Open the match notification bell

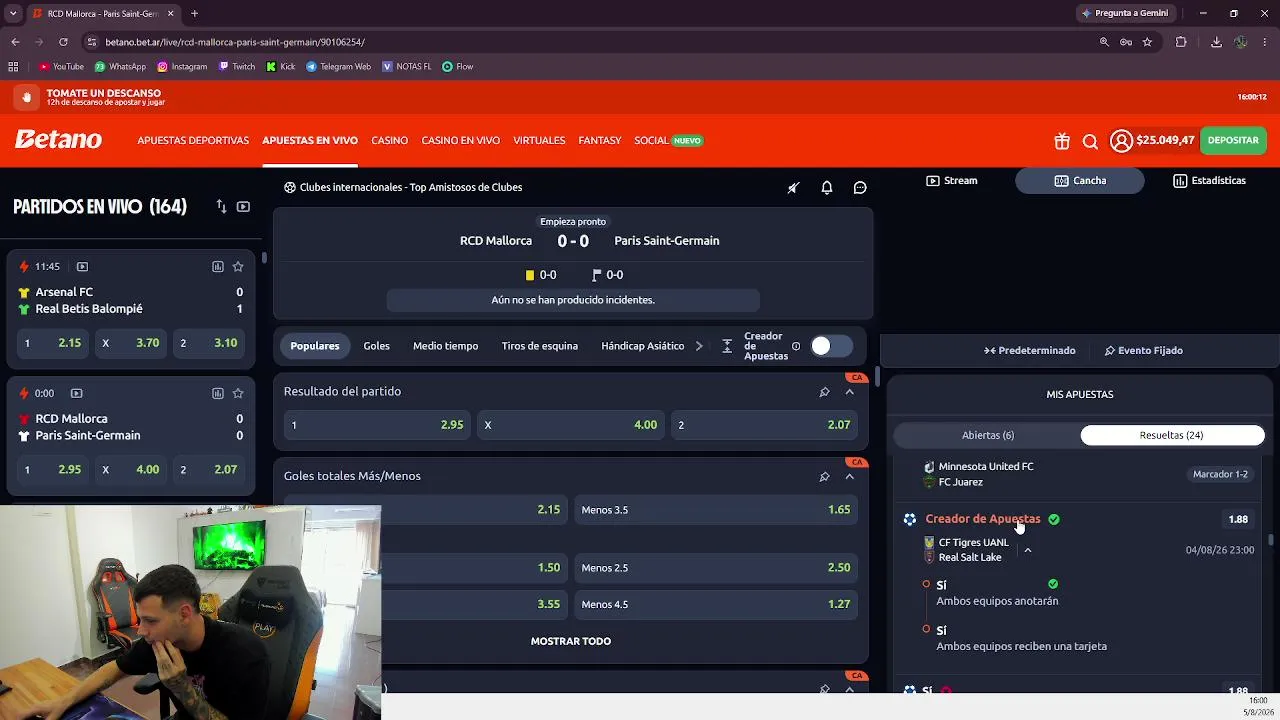827,187
